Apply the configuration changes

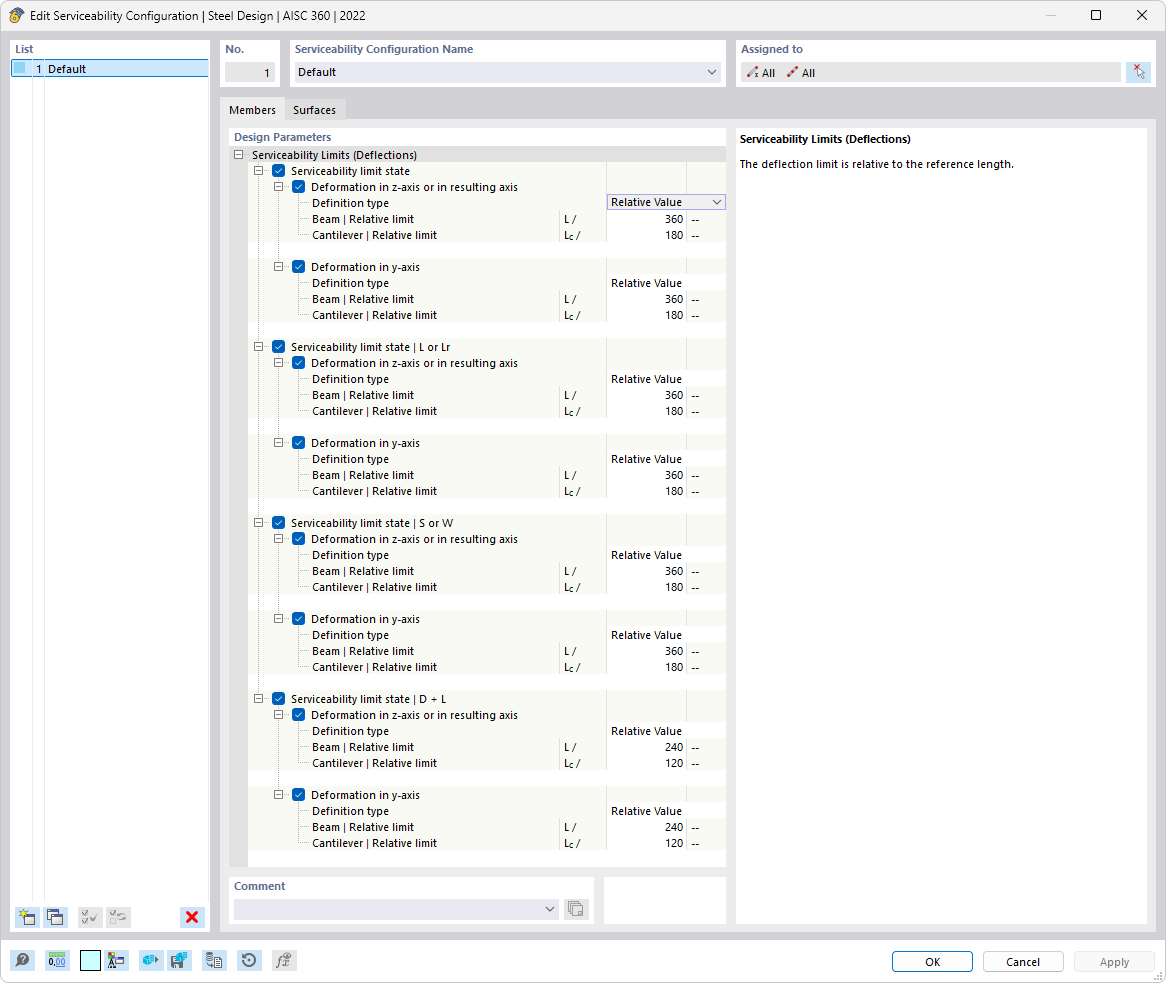coord(1113,961)
